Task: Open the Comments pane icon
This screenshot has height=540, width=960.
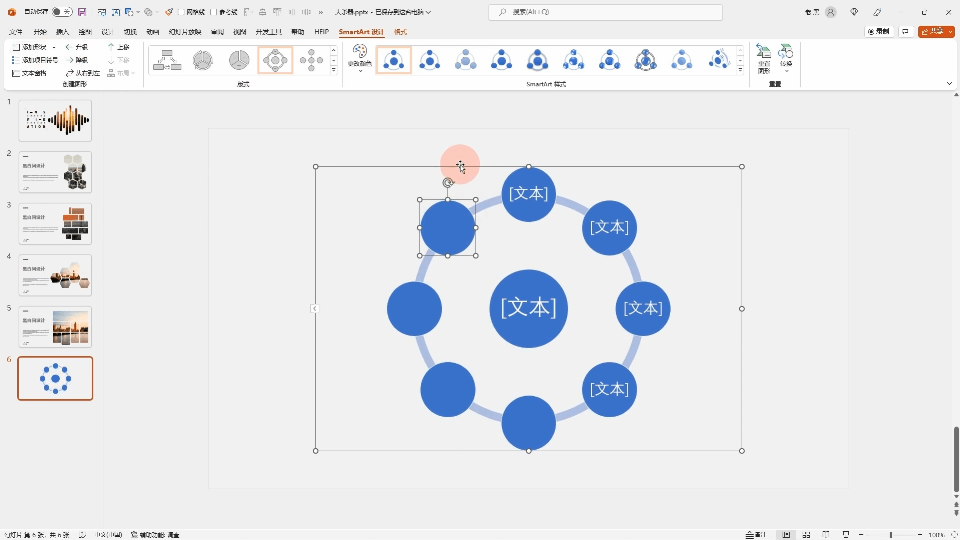Action: (x=906, y=31)
